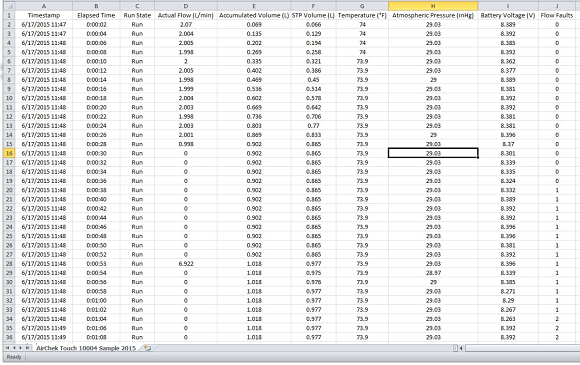Select STP volume cell showing 0.975
This screenshot has height=365, width=580.
coord(313,273)
